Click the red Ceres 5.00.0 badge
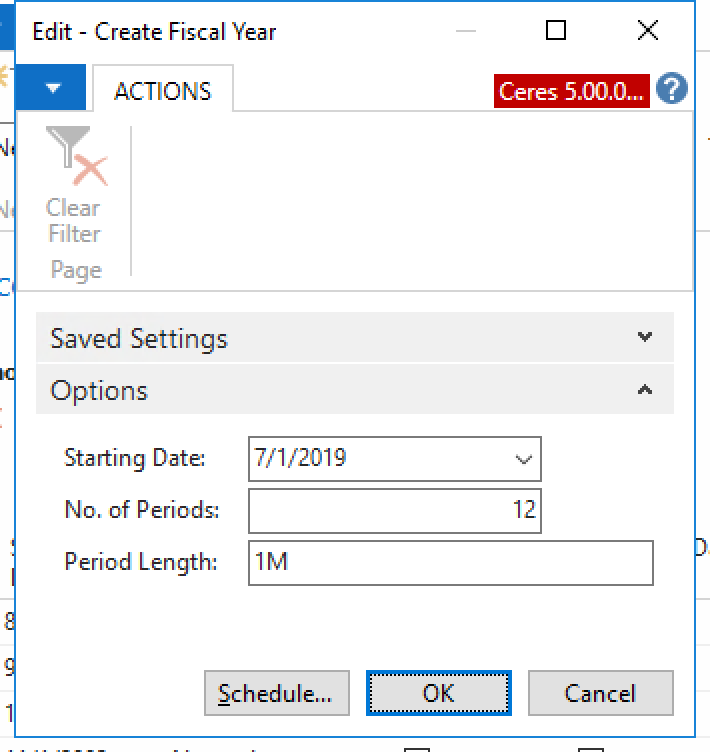710x752 pixels. tap(572, 91)
